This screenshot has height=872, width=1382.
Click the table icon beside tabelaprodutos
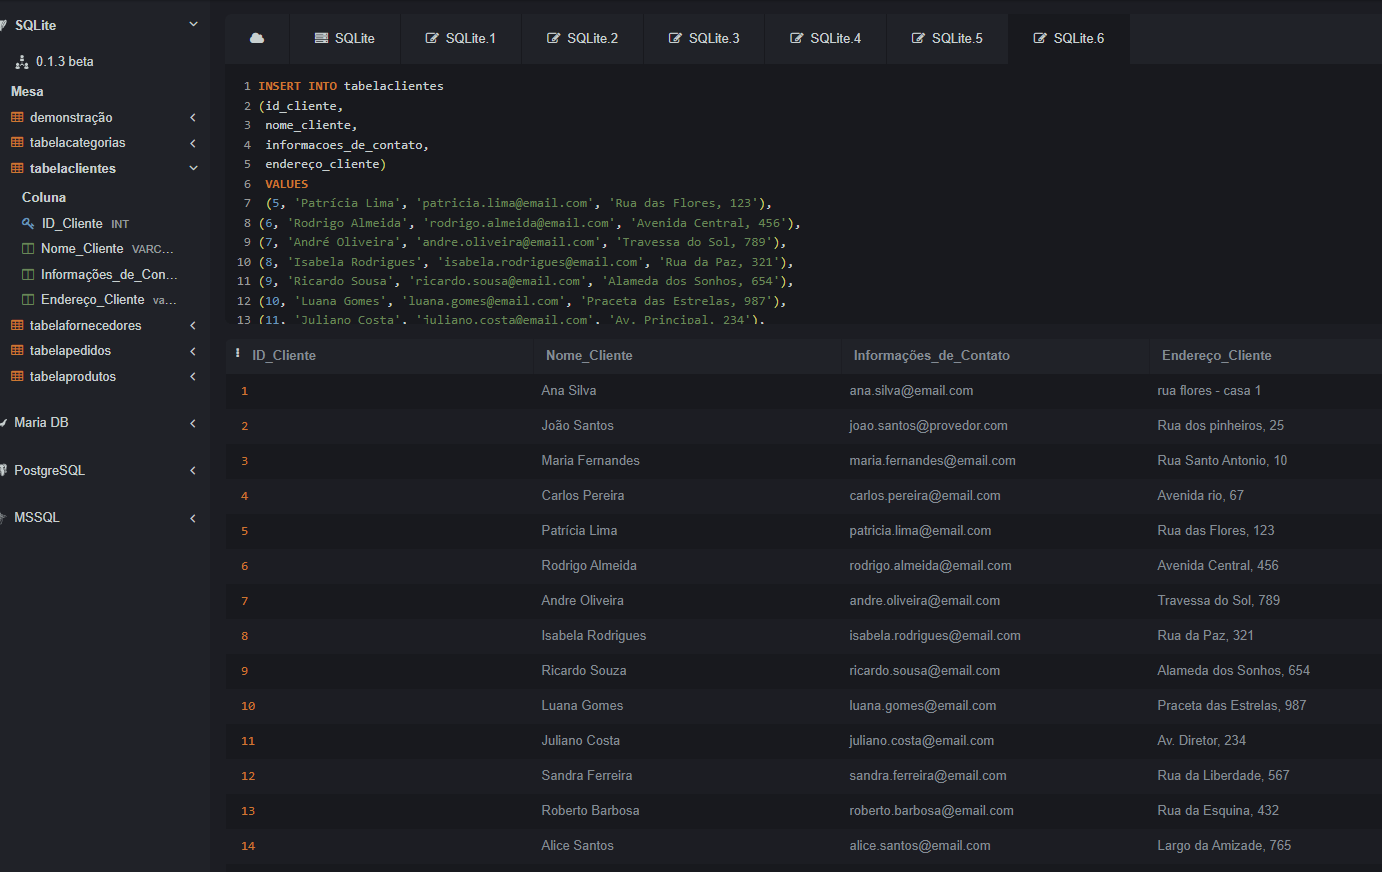click(x=17, y=376)
